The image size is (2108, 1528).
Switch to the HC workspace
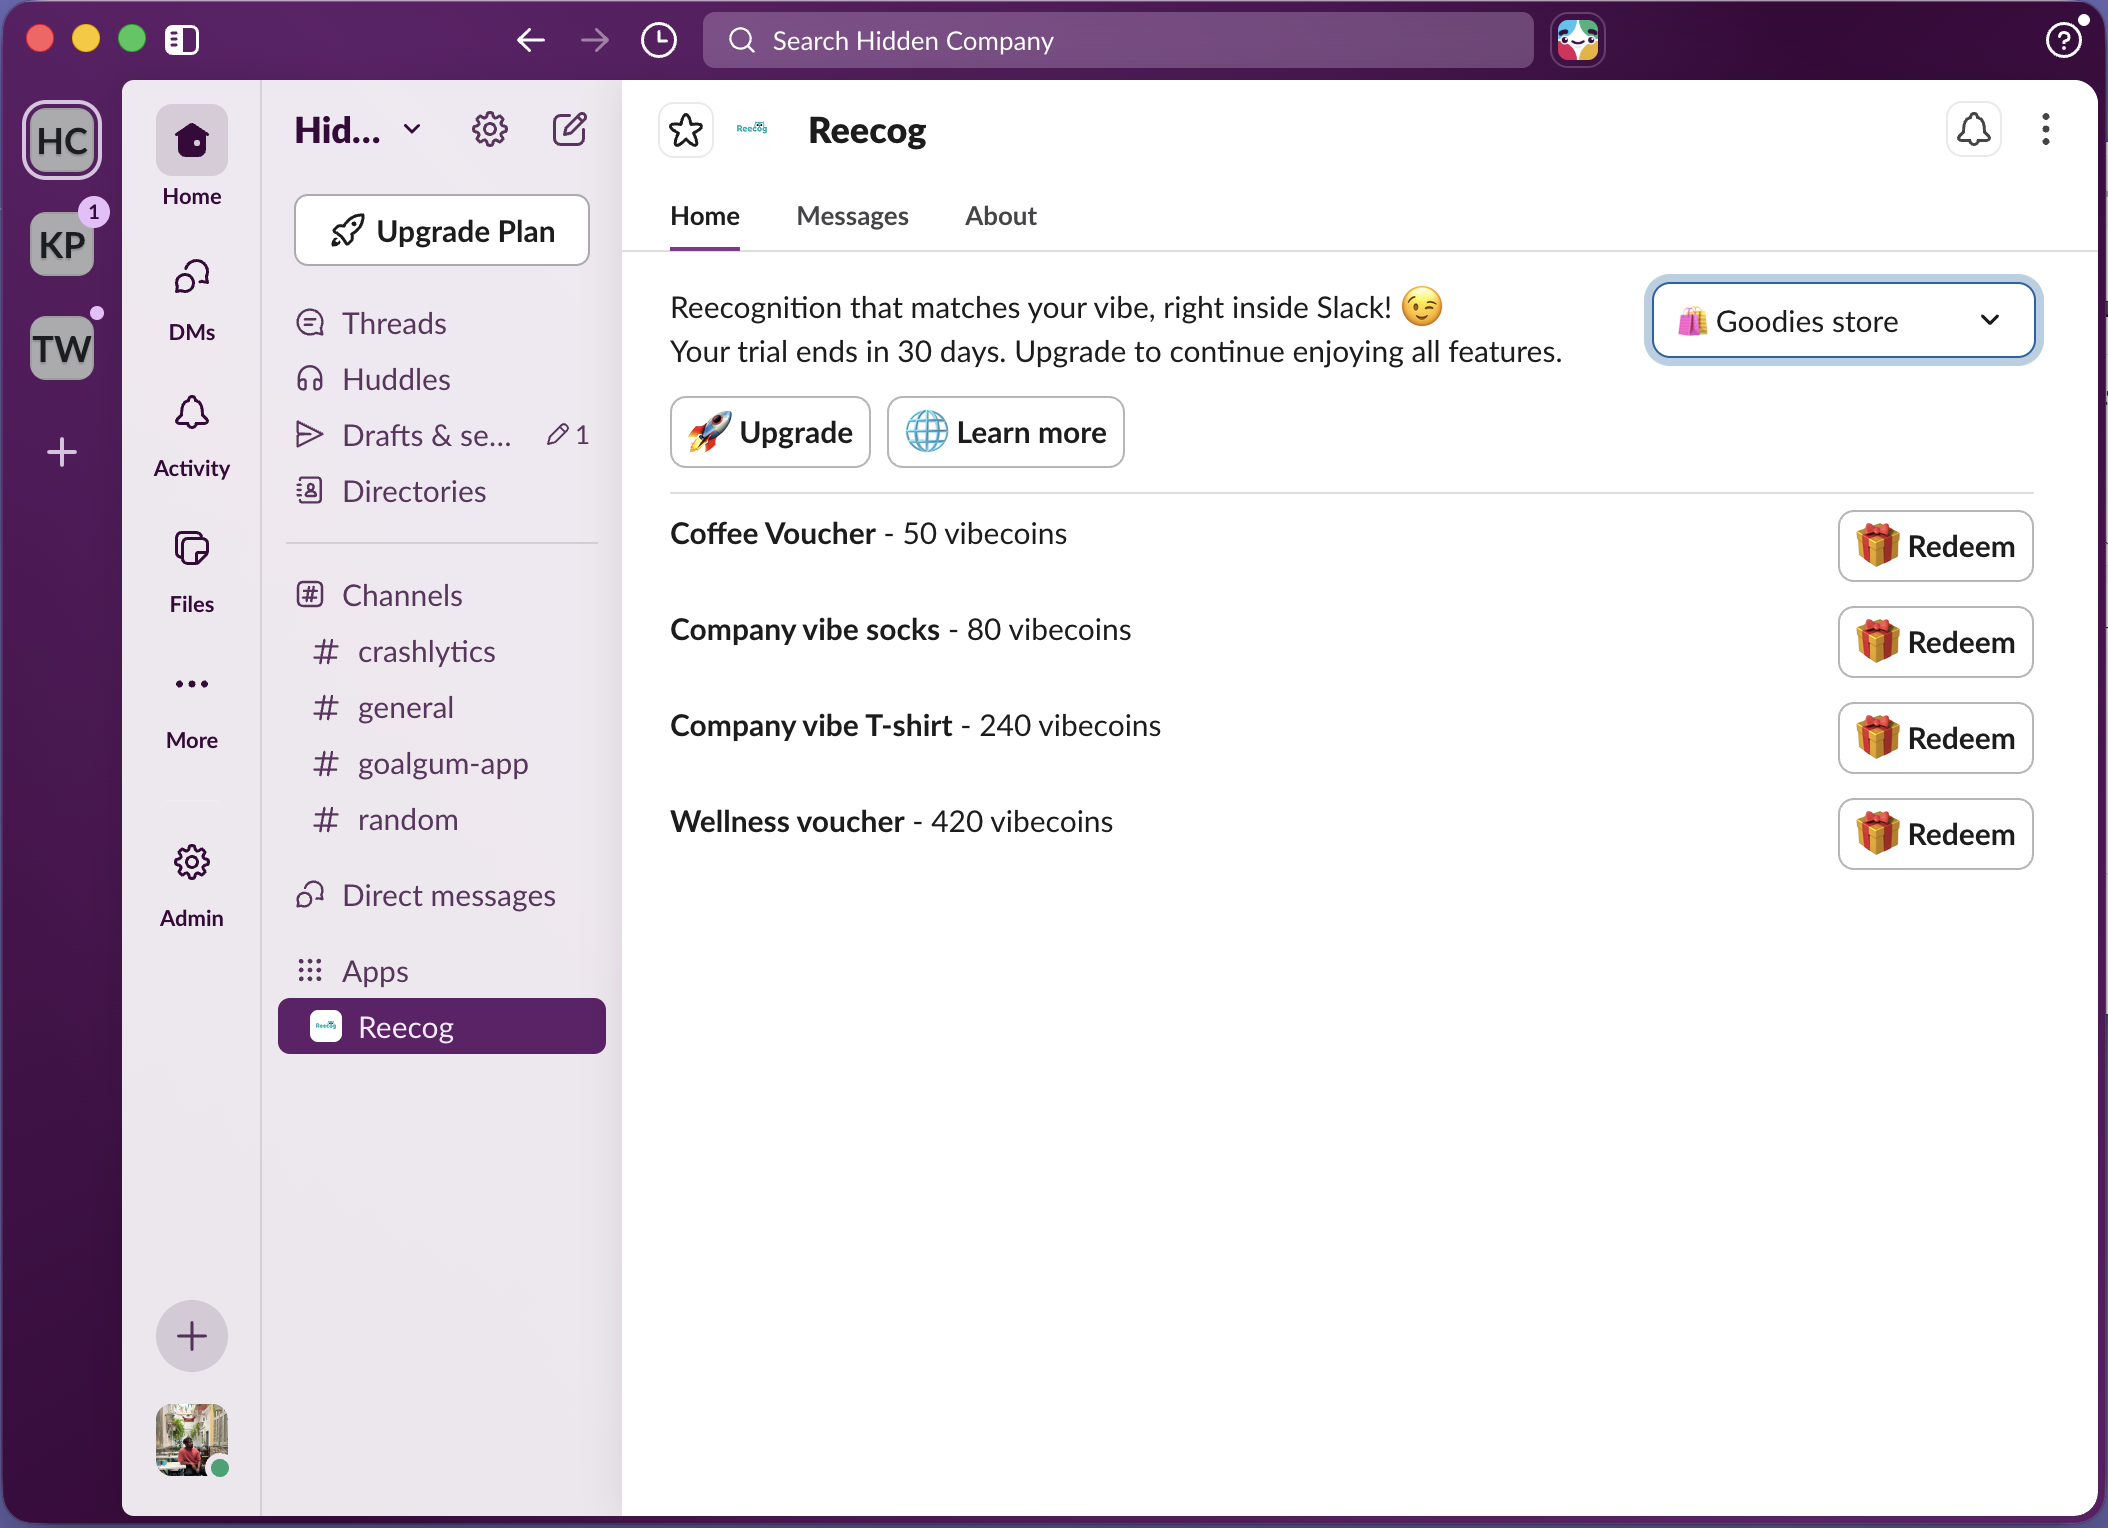62,140
